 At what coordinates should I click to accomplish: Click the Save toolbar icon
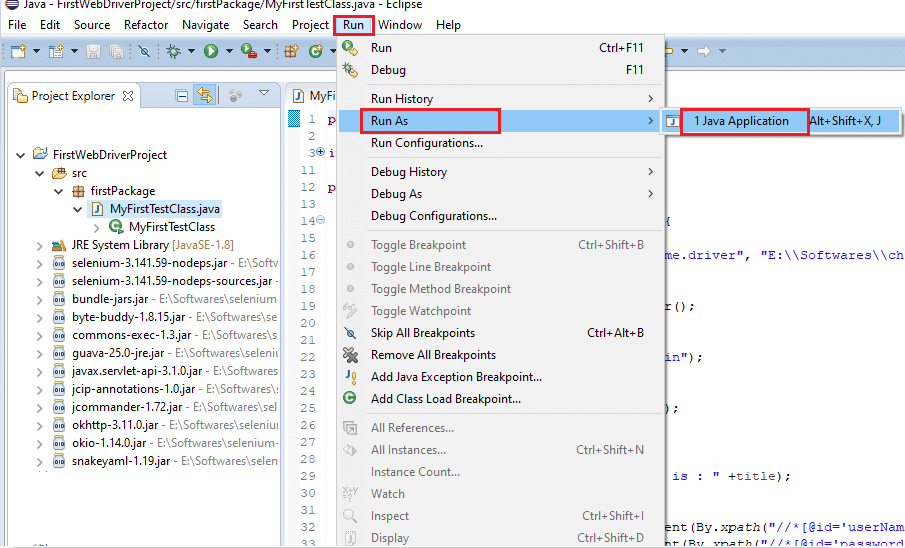click(x=94, y=51)
